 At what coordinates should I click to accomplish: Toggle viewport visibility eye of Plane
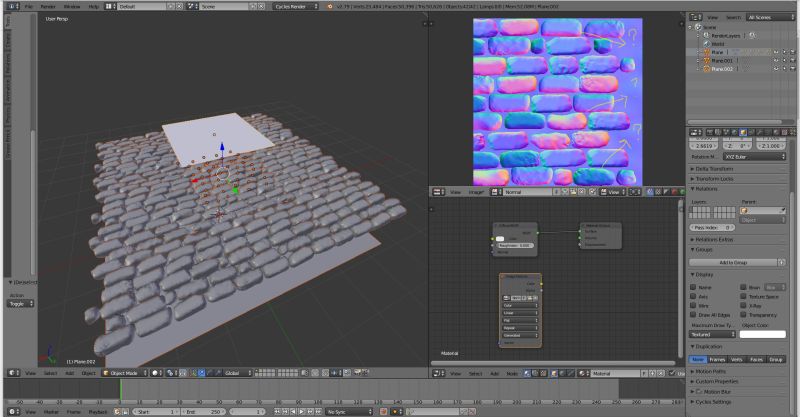pyautogui.click(x=776, y=52)
